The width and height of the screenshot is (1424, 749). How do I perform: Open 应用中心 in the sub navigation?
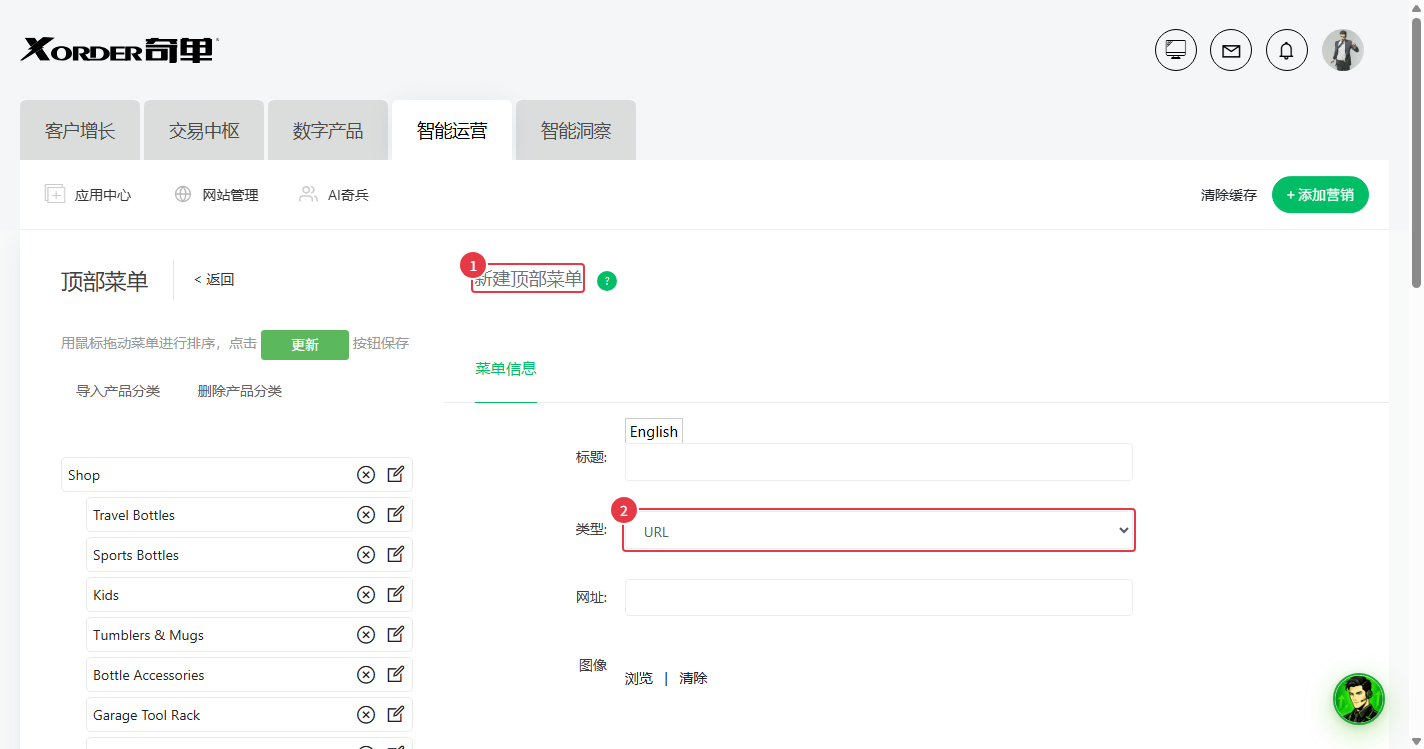88,195
